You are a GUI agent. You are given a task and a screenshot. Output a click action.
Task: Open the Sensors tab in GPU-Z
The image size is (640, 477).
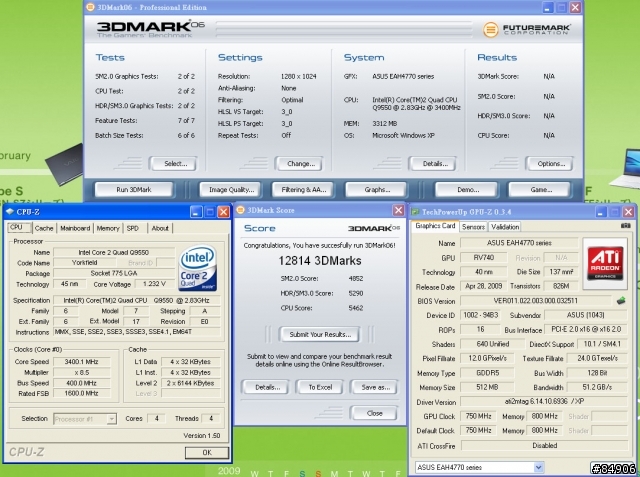tap(474, 227)
